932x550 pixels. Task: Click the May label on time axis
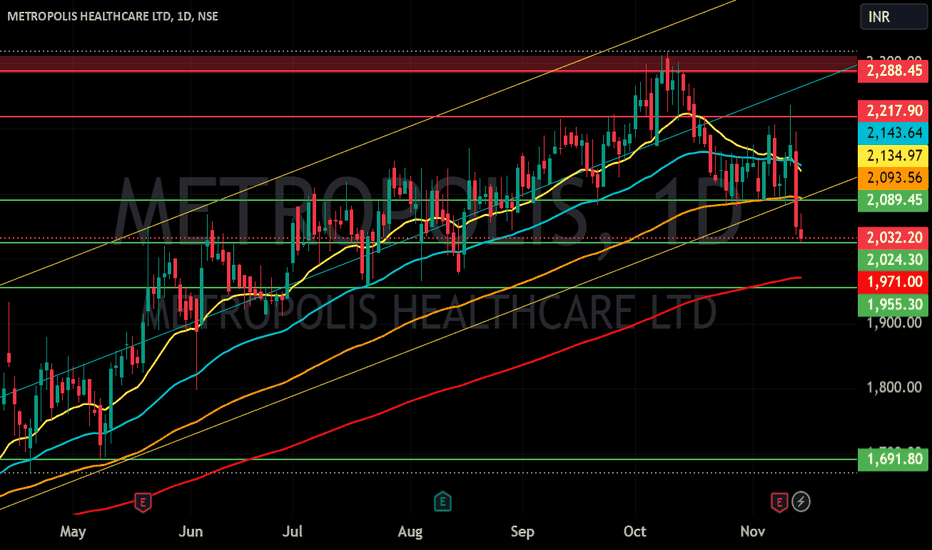coord(73,531)
